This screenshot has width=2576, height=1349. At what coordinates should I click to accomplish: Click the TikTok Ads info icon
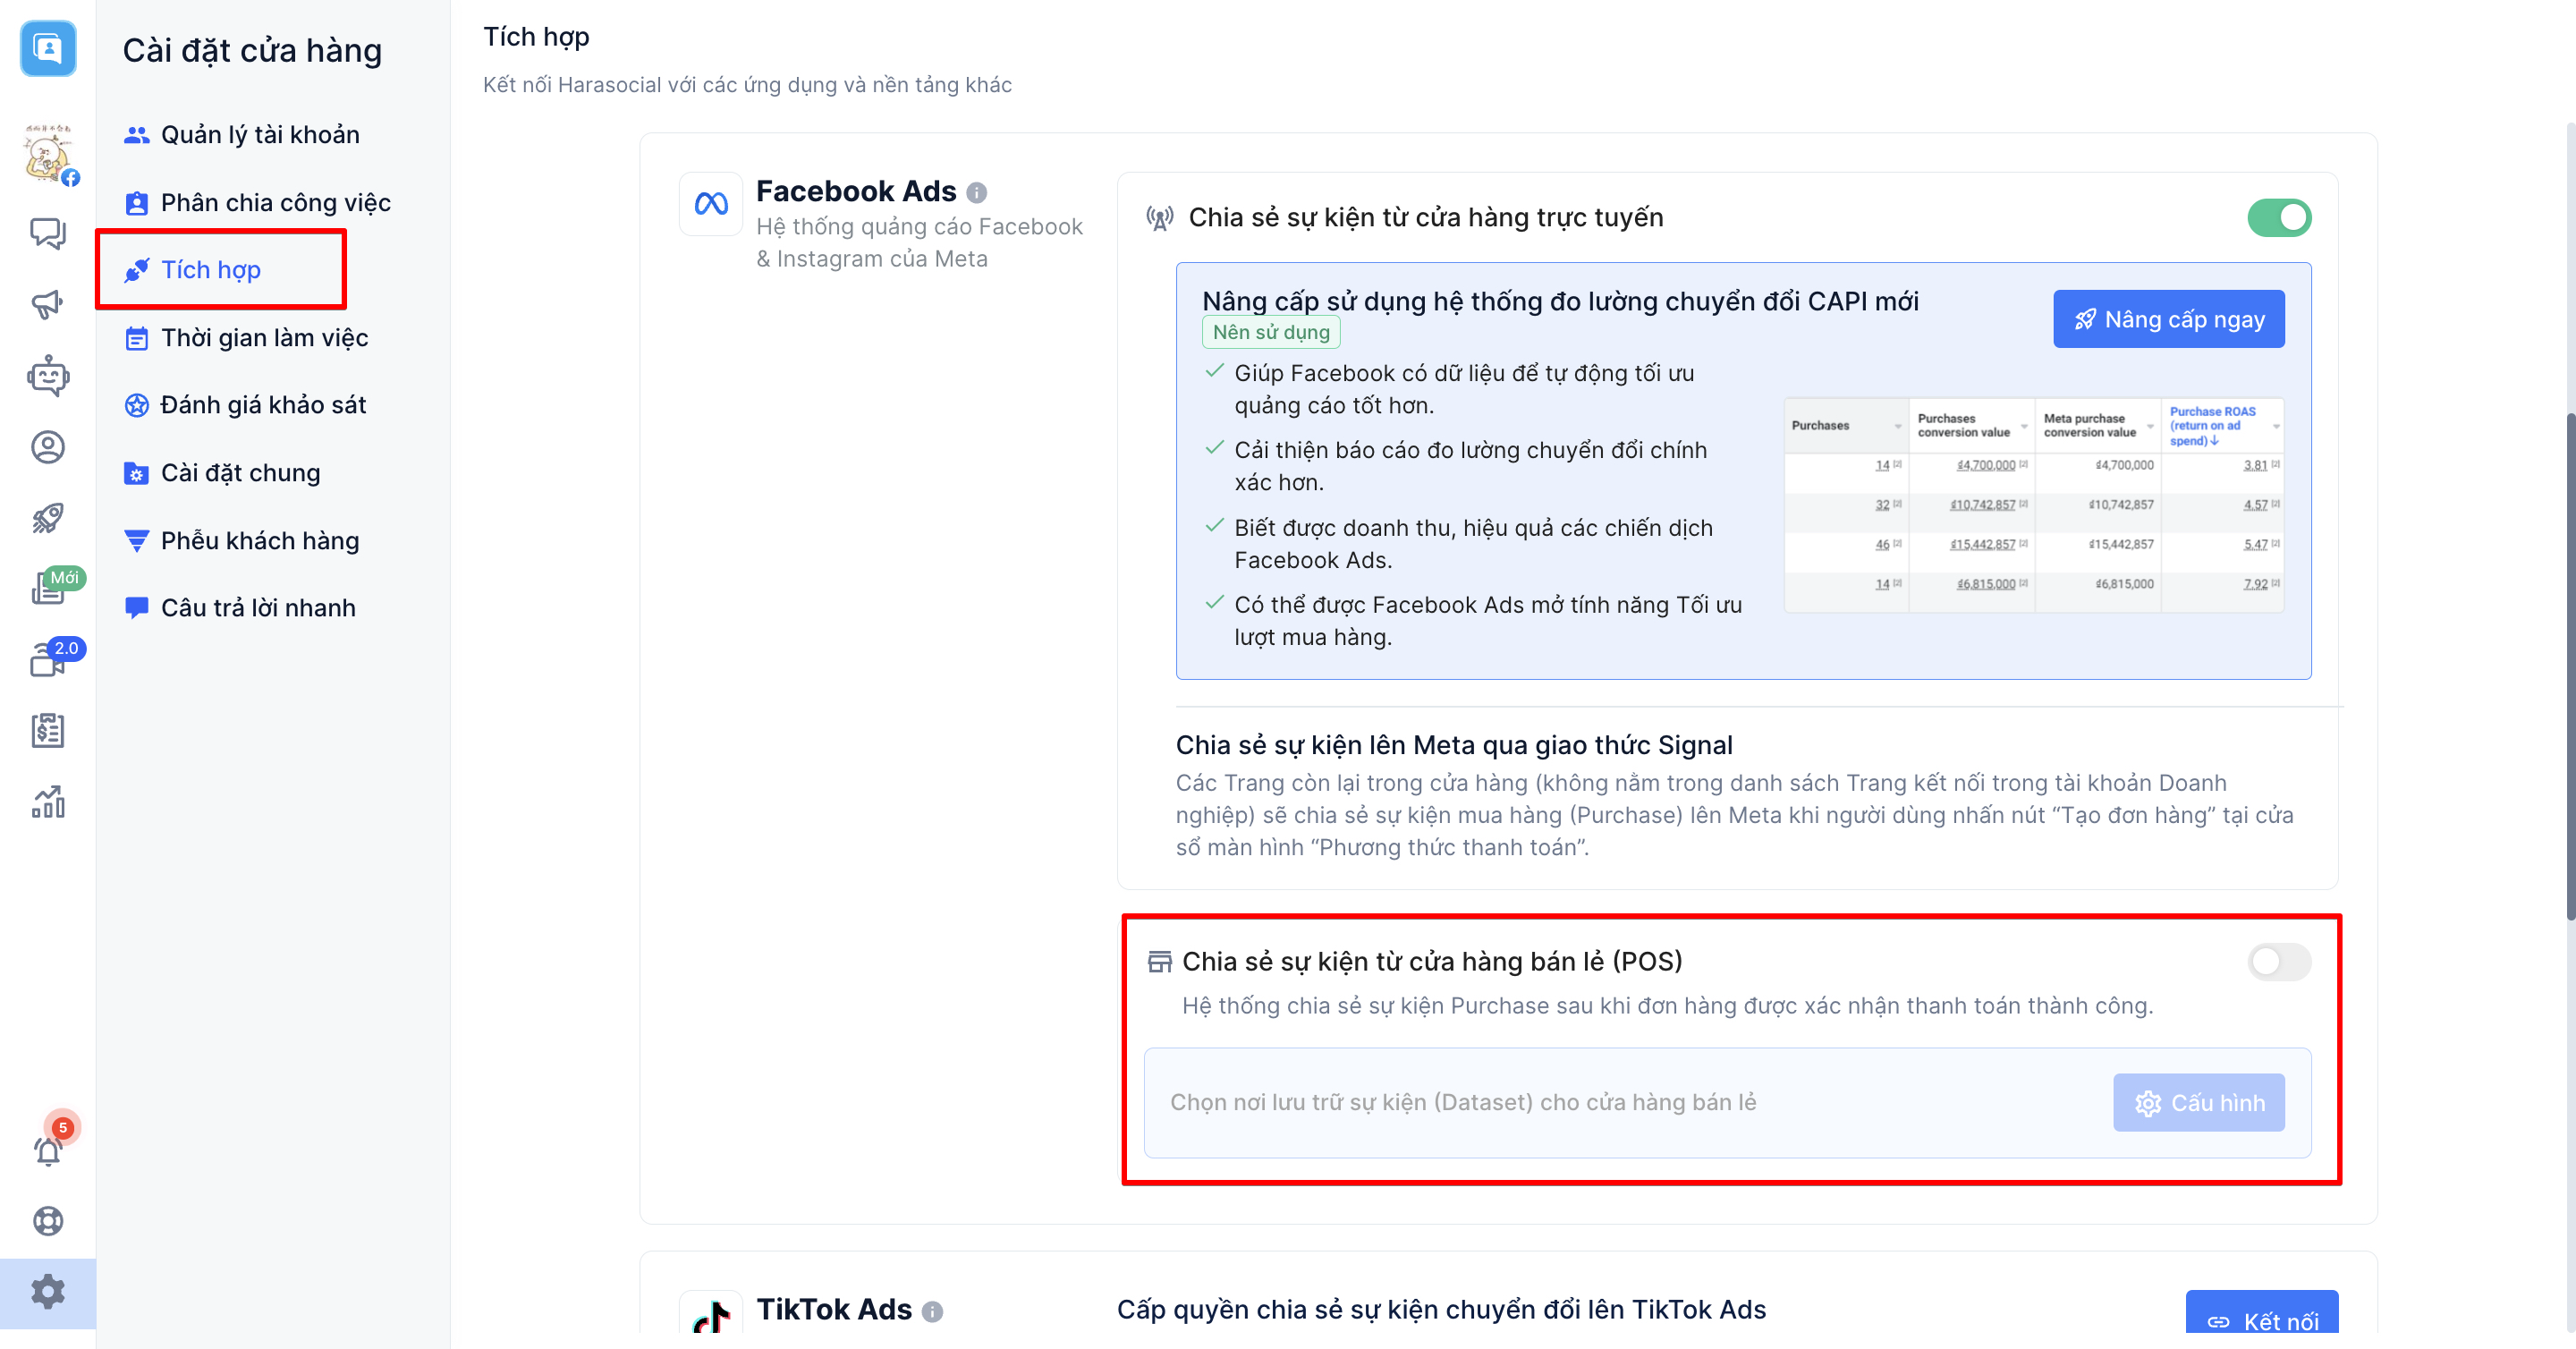pos(932,1311)
